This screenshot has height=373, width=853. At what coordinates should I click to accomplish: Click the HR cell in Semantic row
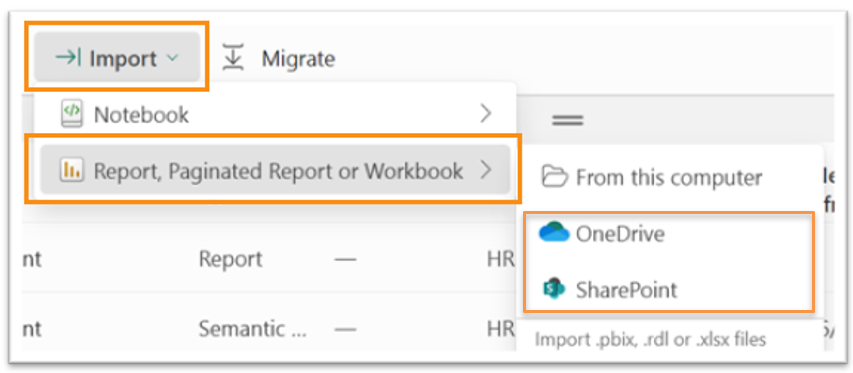tap(501, 329)
